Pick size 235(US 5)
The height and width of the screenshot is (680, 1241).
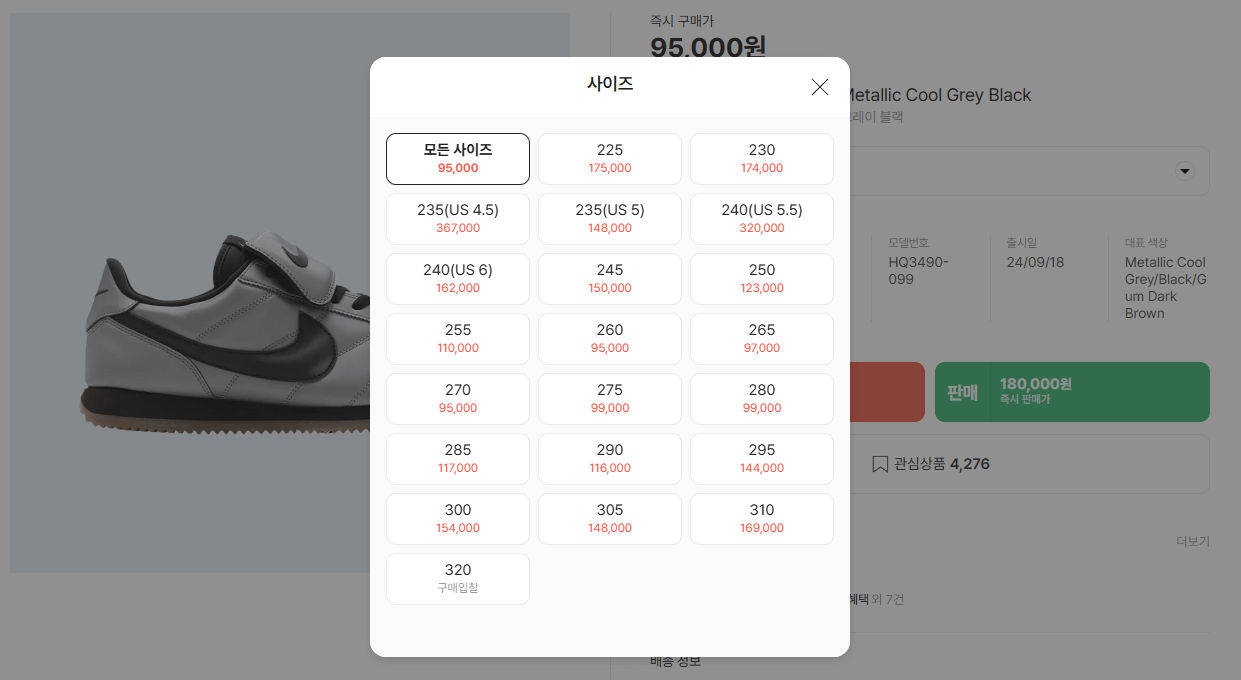pos(610,219)
